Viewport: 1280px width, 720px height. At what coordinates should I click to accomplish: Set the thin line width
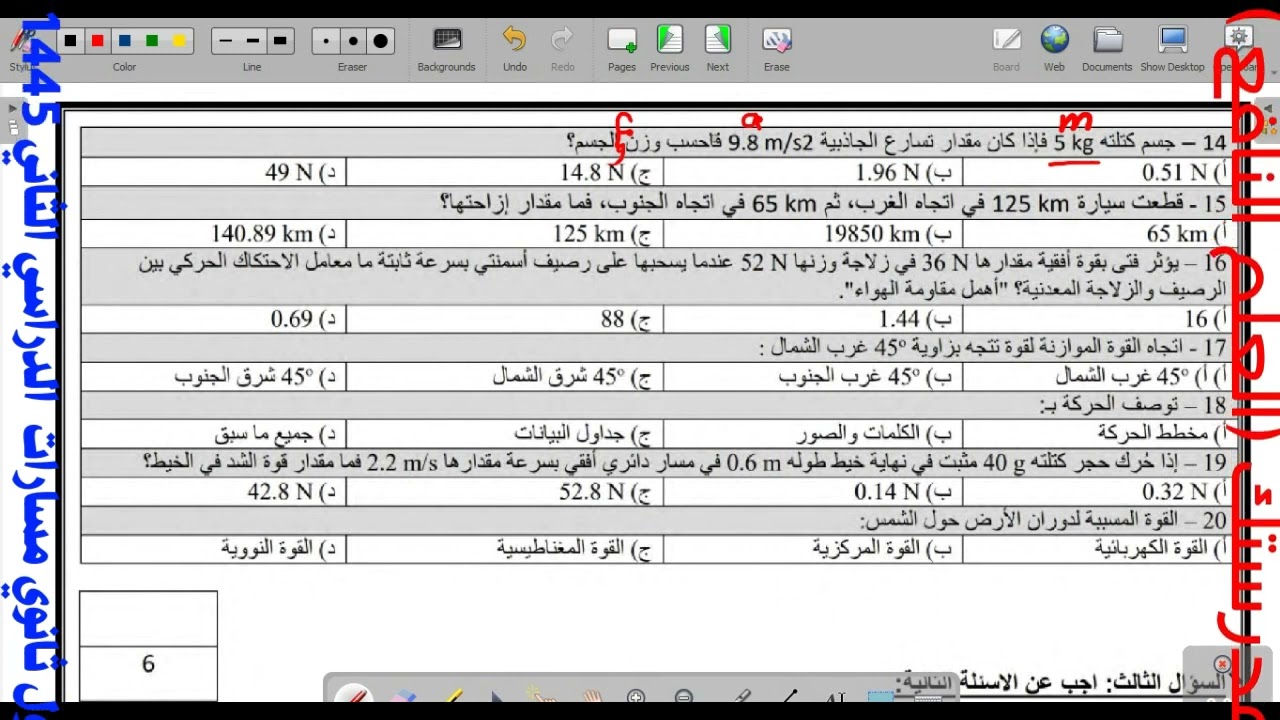[x=225, y=41]
